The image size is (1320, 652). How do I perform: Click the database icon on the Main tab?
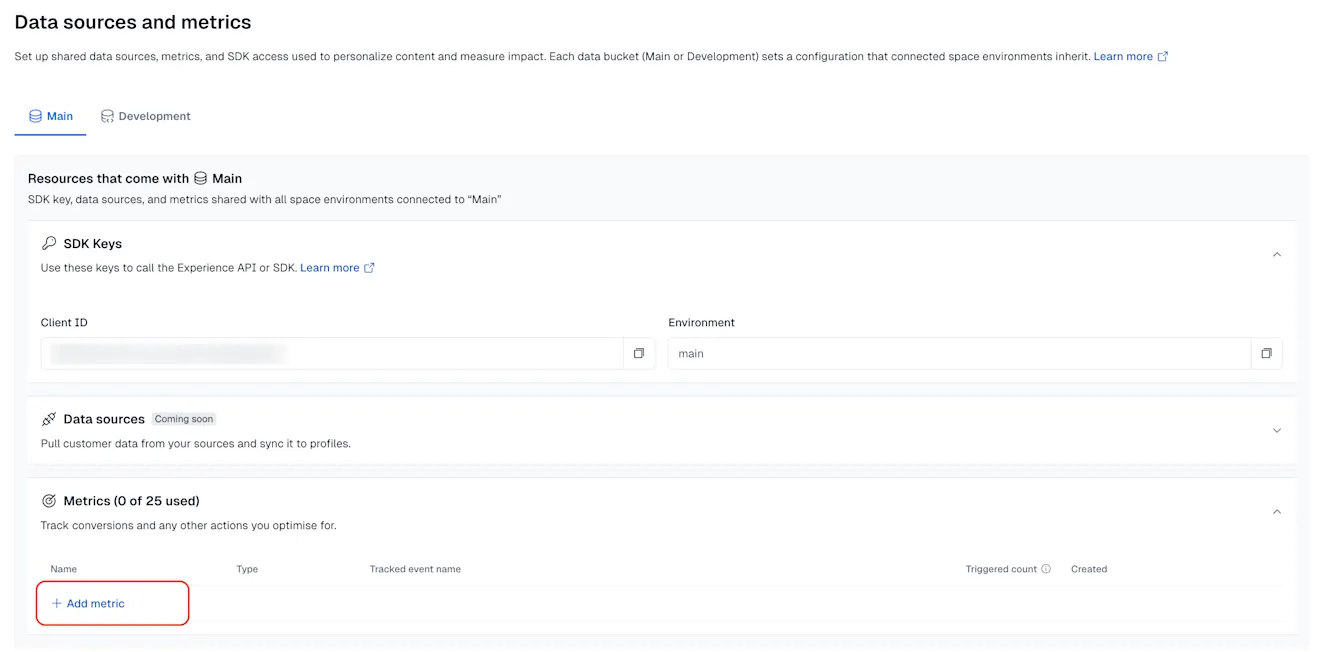point(35,115)
